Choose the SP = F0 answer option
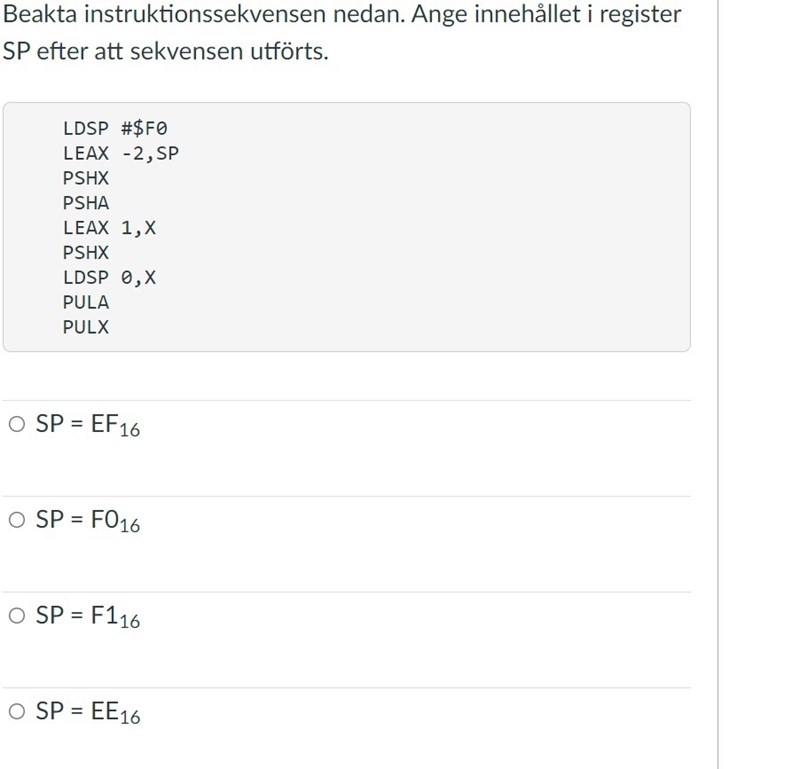Viewport: 800px width, 769px height. pos(16,520)
